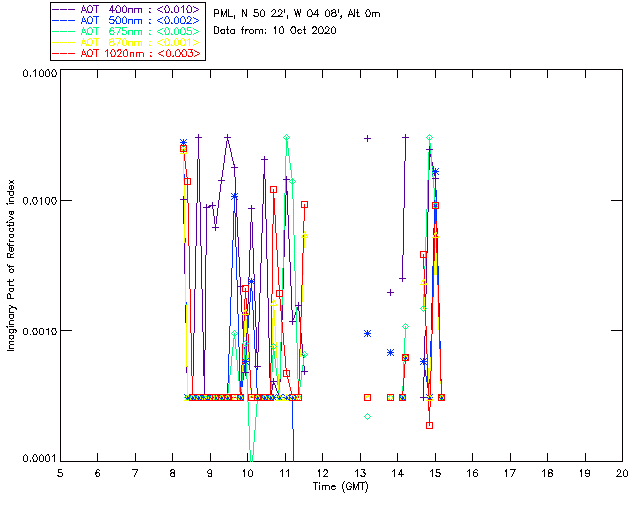Viewport: 640px width, 512px height.
Task: Click the y-axis label Imaginary Part of Refractive index
Action: tap(11, 265)
